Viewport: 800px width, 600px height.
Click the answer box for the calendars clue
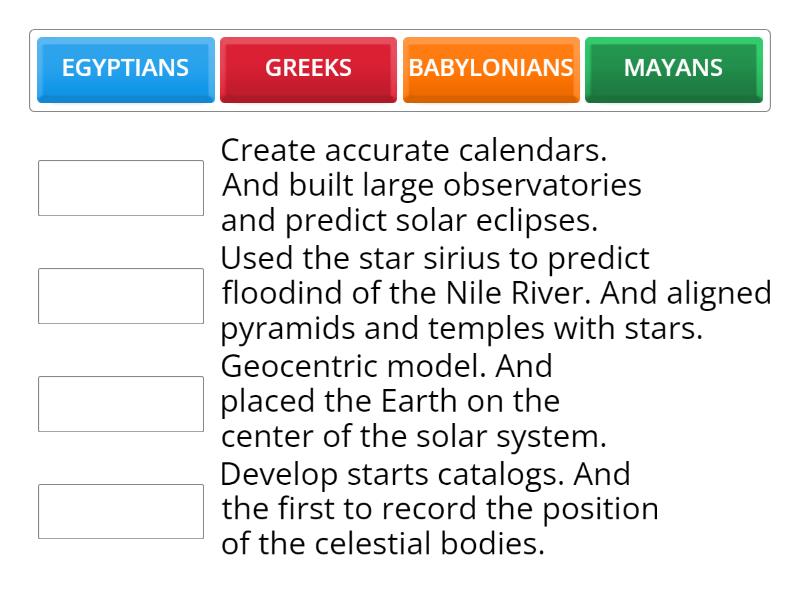pyautogui.click(x=120, y=187)
